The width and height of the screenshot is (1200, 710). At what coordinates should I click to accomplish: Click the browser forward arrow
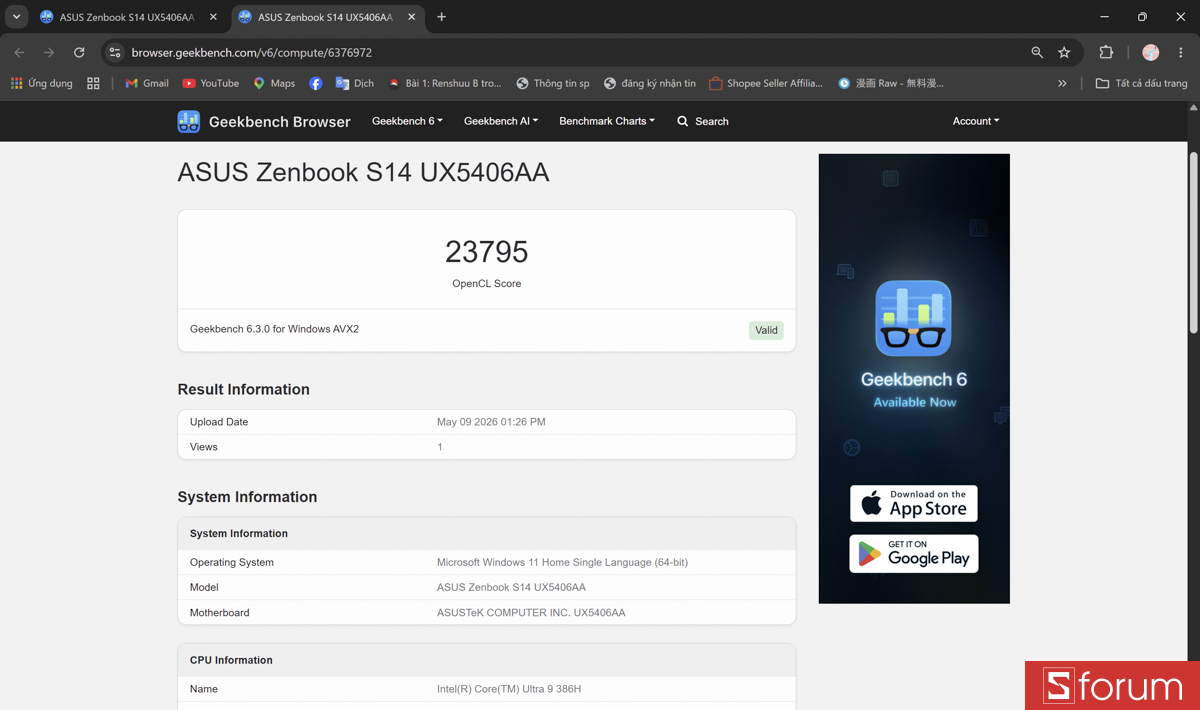click(x=49, y=52)
